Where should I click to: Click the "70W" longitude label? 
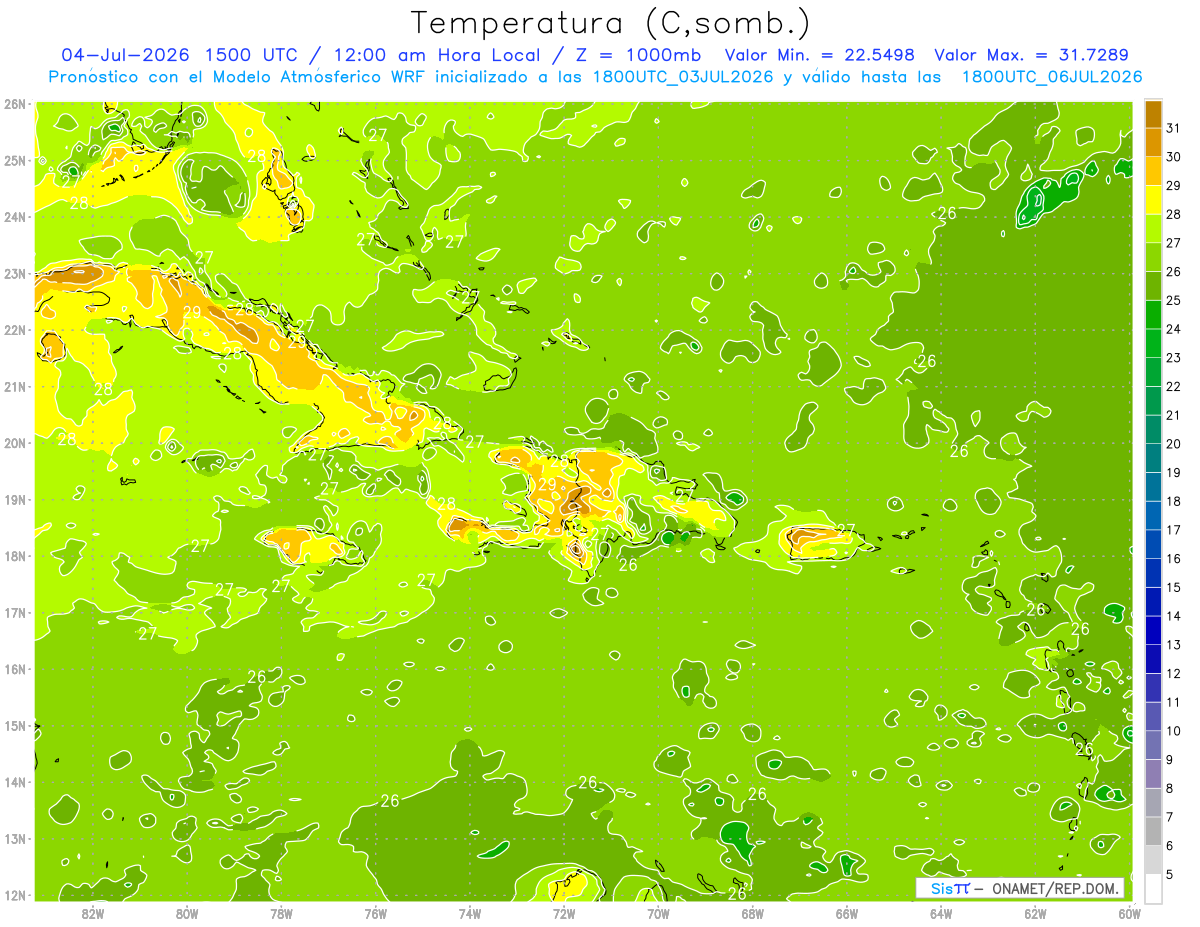[x=657, y=913]
